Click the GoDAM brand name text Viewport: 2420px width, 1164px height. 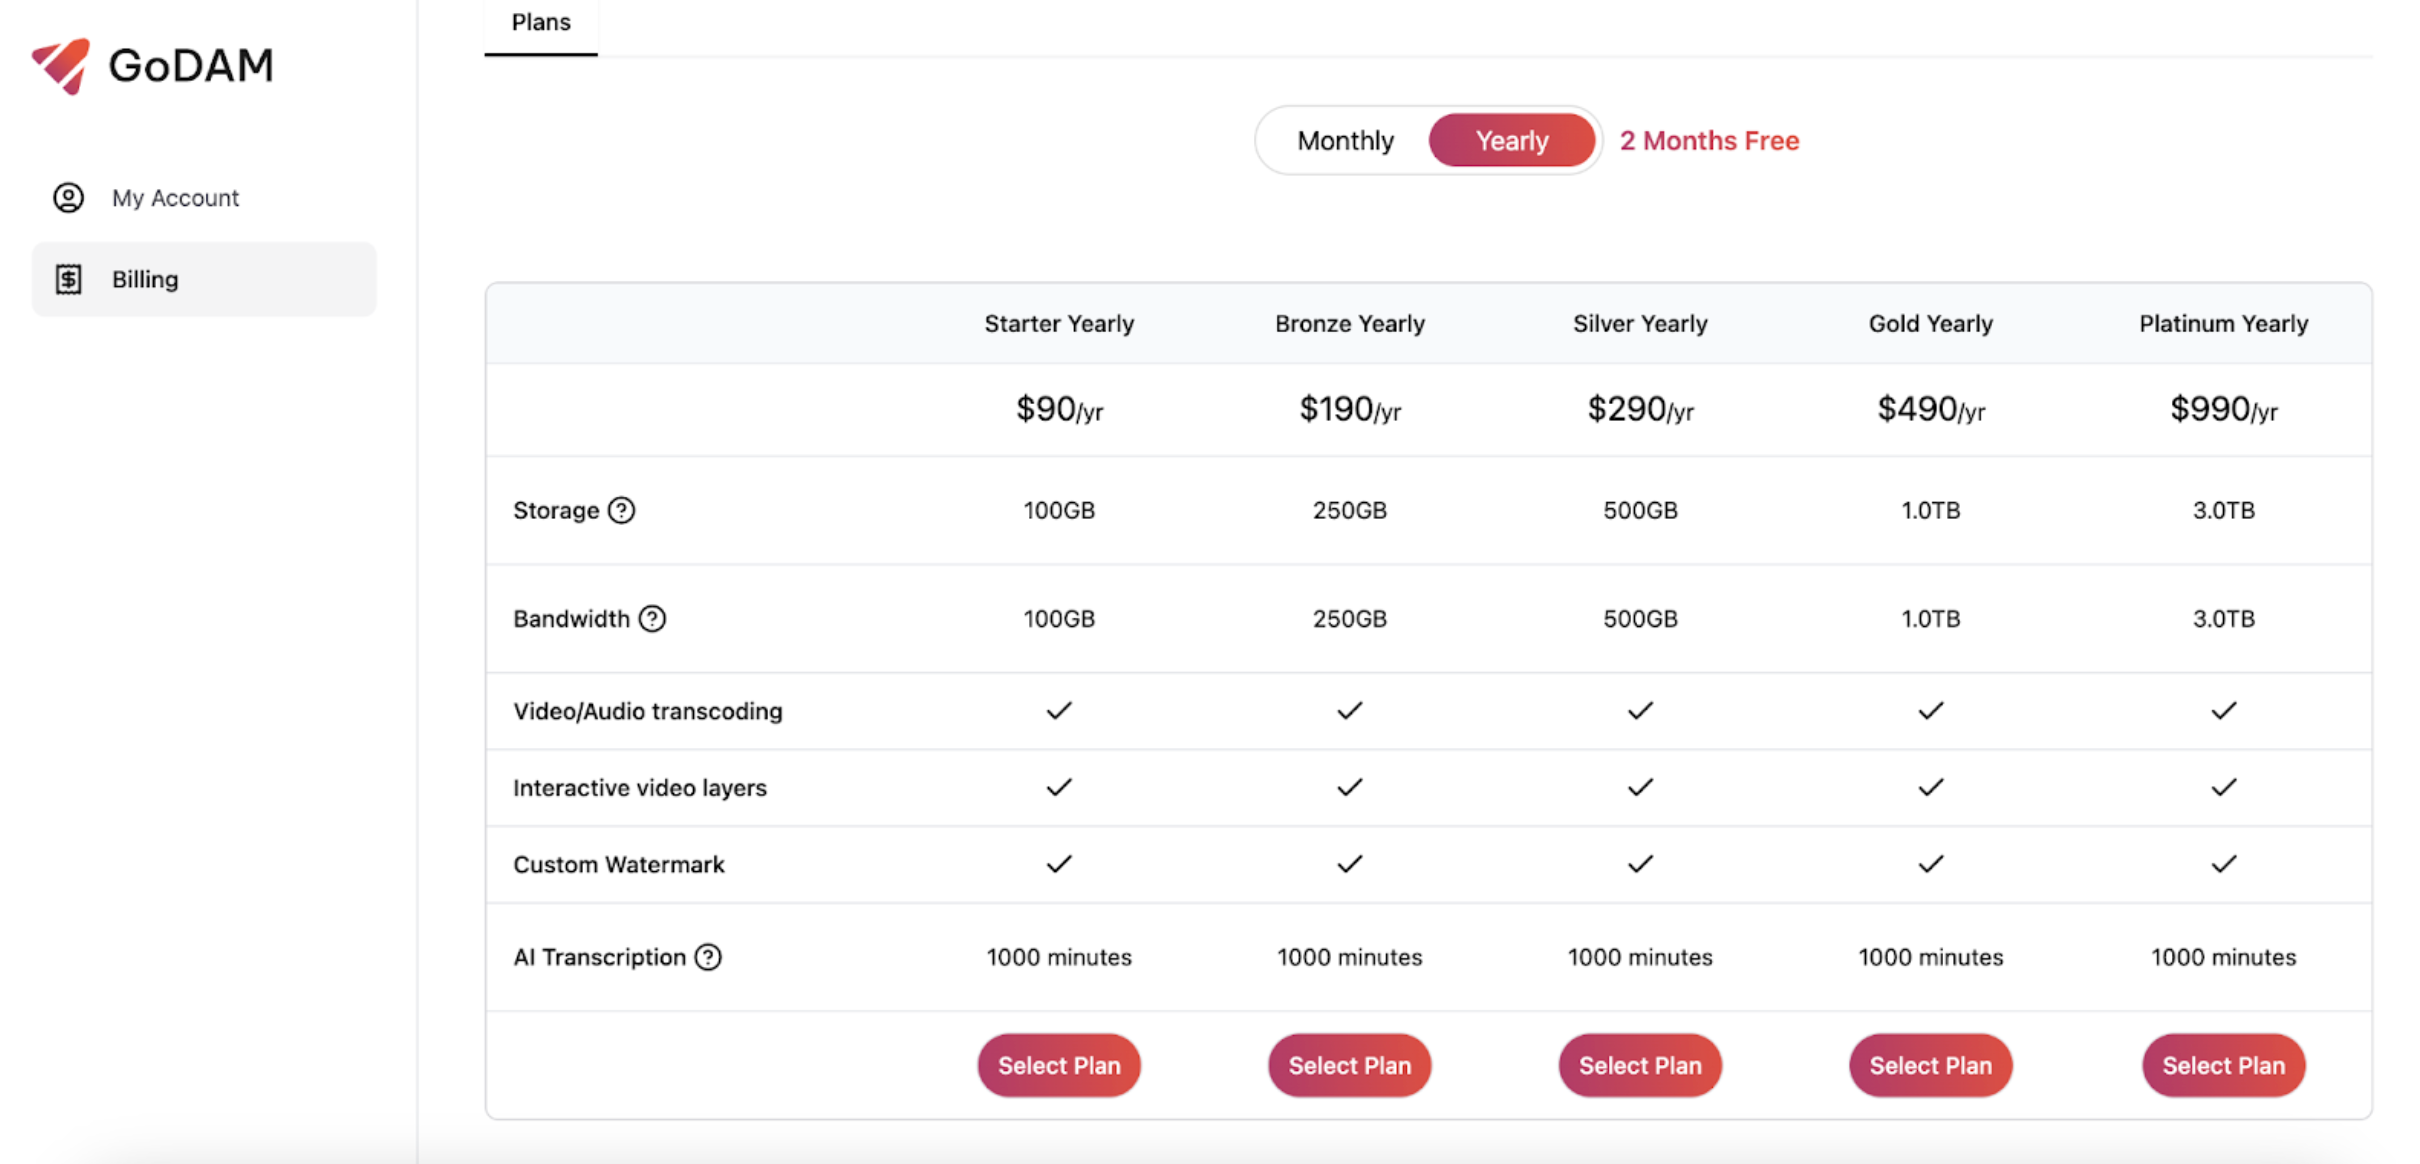click(191, 66)
